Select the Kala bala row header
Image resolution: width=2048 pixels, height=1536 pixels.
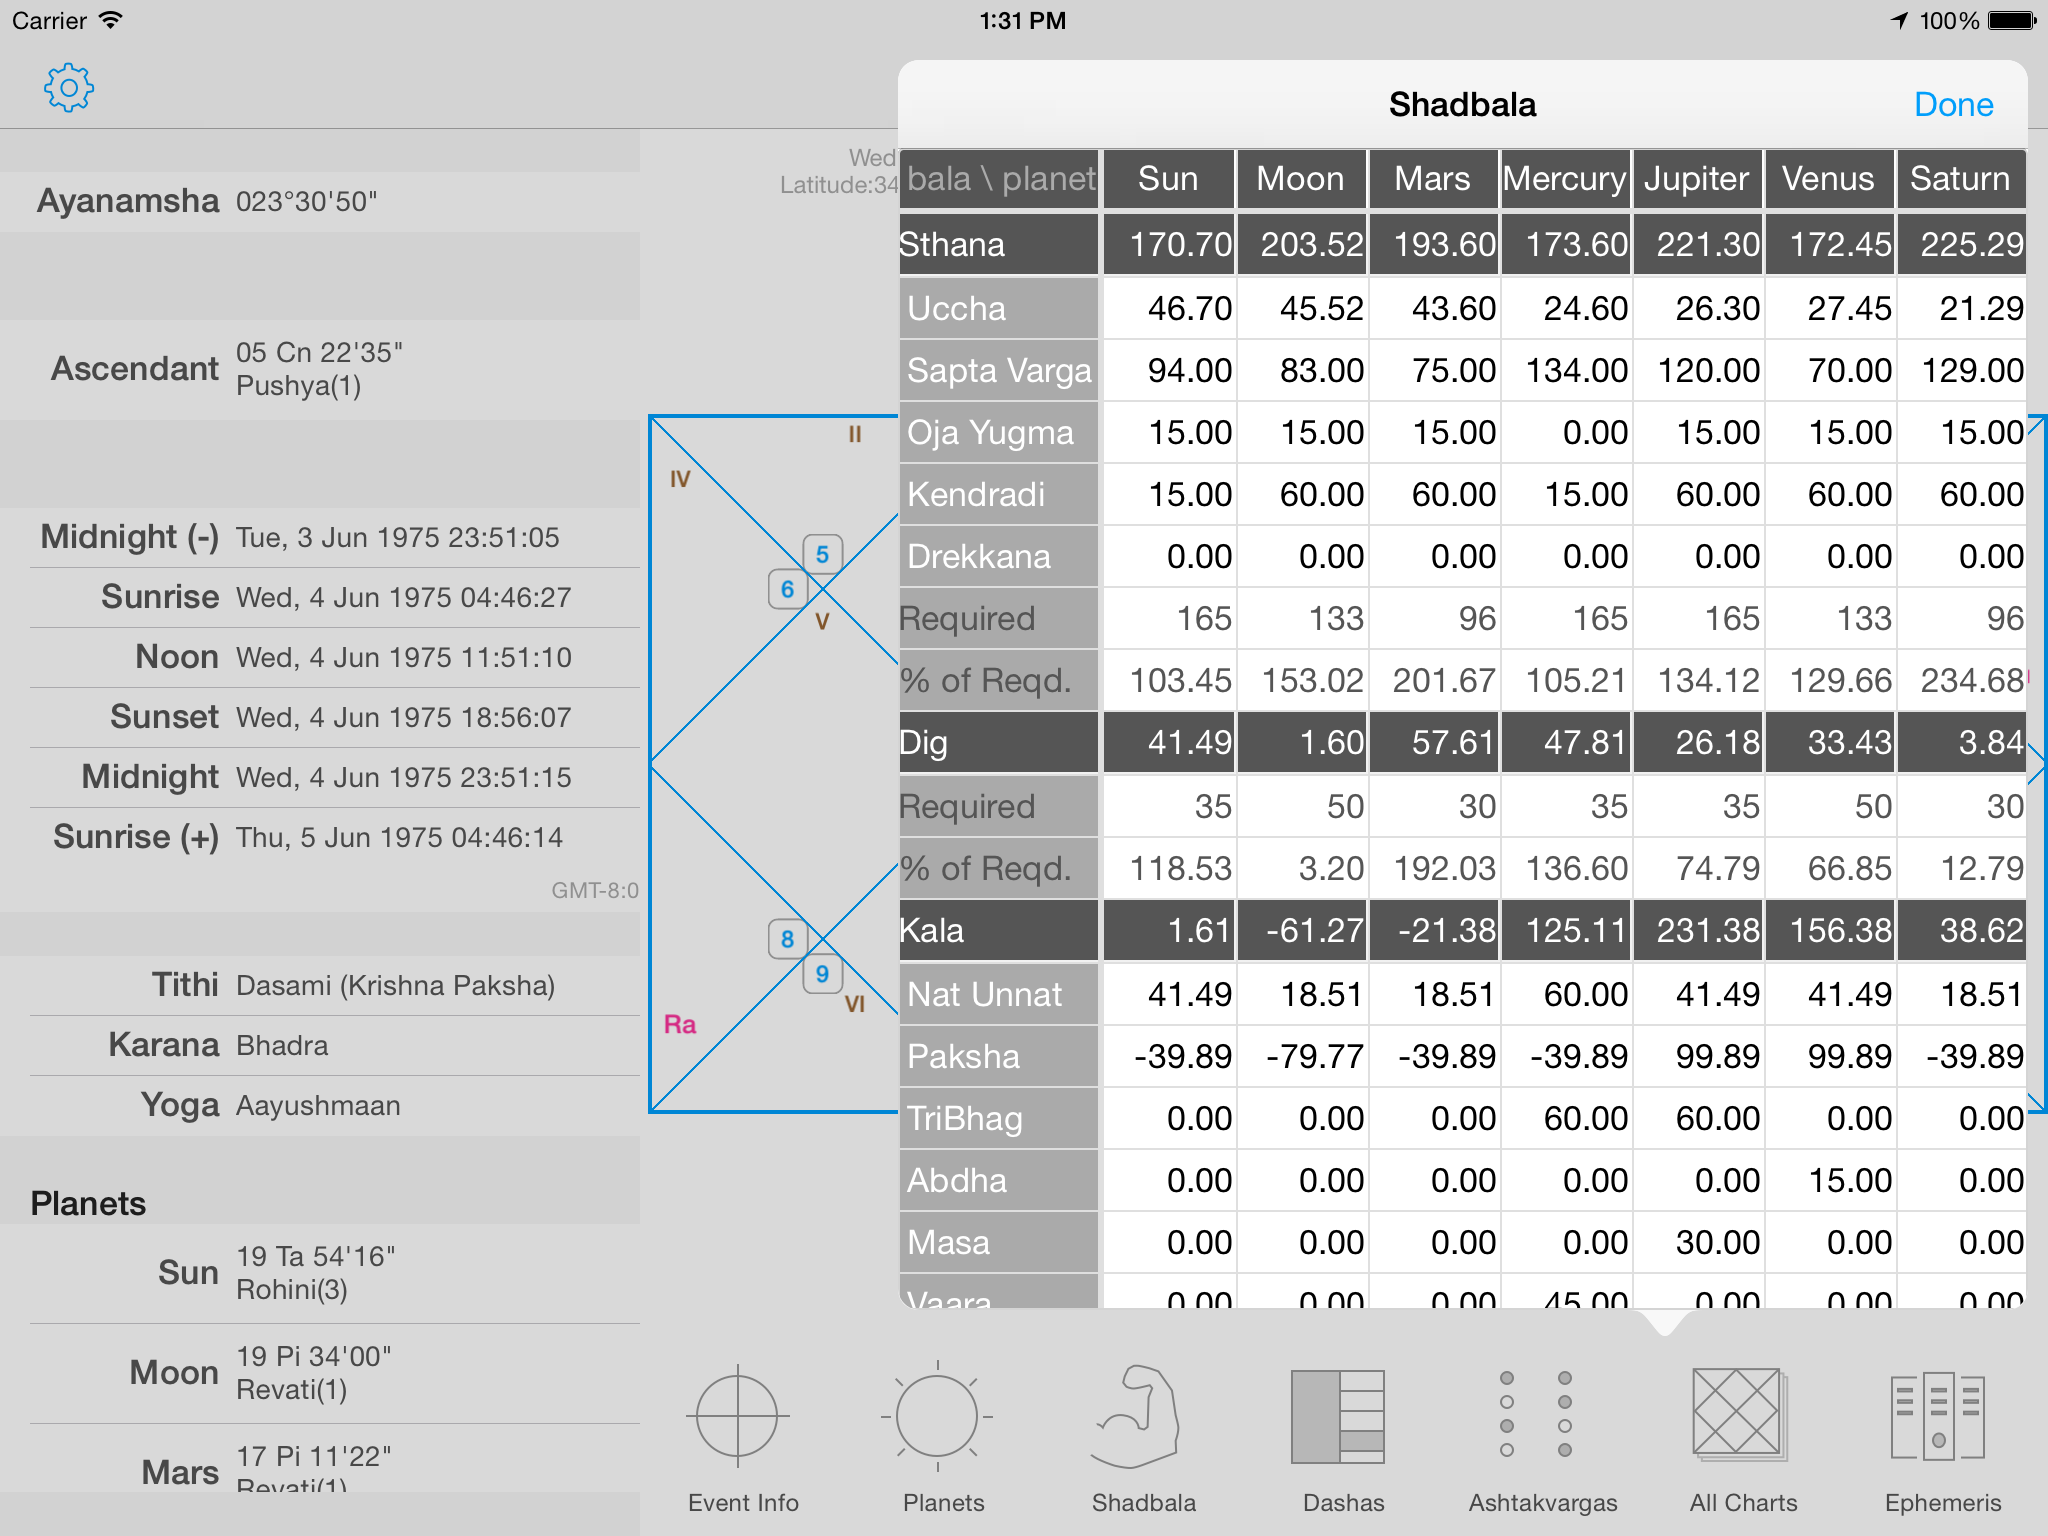[998, 930]
